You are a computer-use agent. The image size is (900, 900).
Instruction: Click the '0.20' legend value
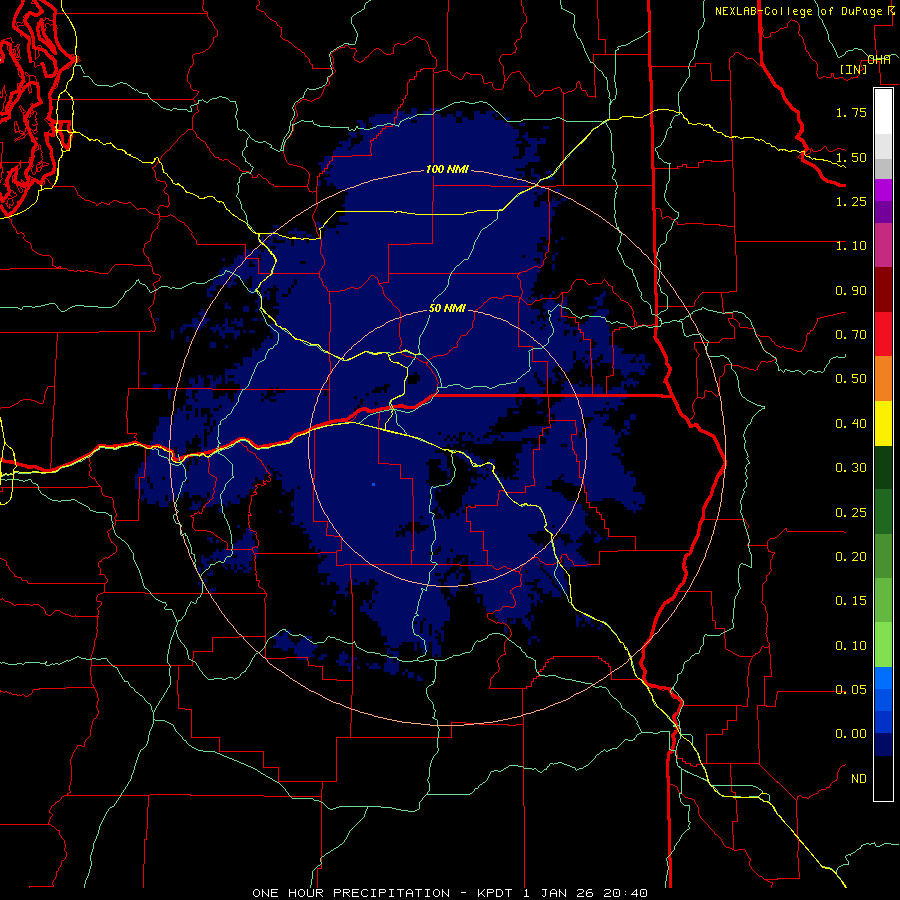[851, 557]
